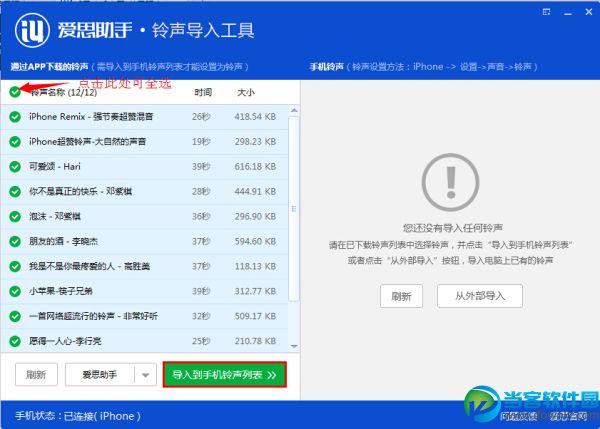Click the 爱思助手 i4 logo icon
Image resolution: width=600 pixels, height=429 pixels.
(x=32, y=30)
